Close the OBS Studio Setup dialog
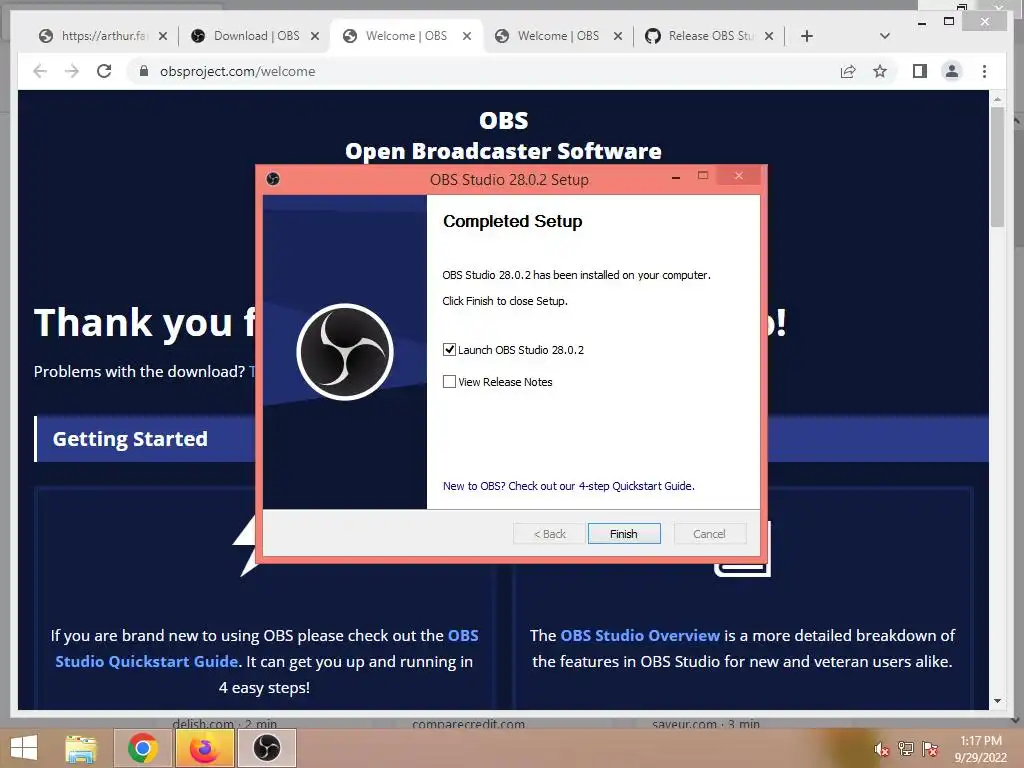The height and width of the screenshot is (768, 1024). (739, 176)
